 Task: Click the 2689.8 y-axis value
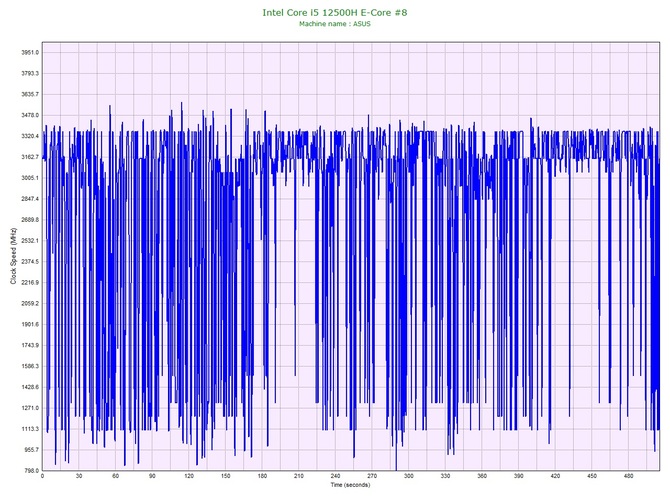30,220
